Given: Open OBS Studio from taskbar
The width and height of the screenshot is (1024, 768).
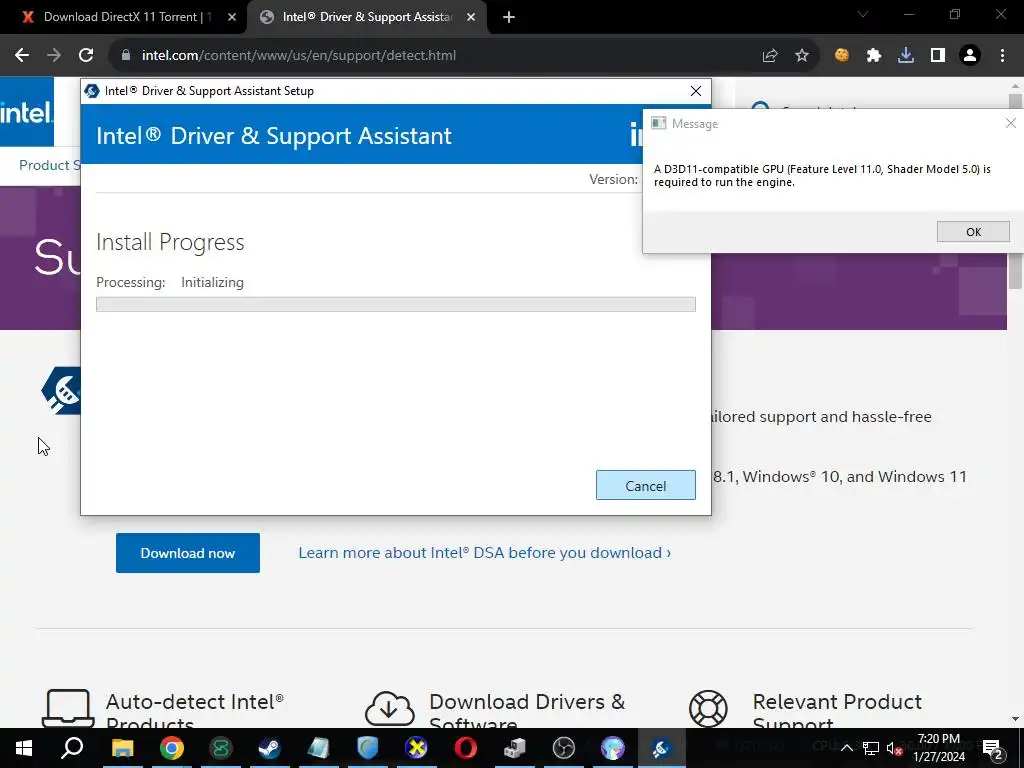Looking at the screenshot, I should [564, 748].
